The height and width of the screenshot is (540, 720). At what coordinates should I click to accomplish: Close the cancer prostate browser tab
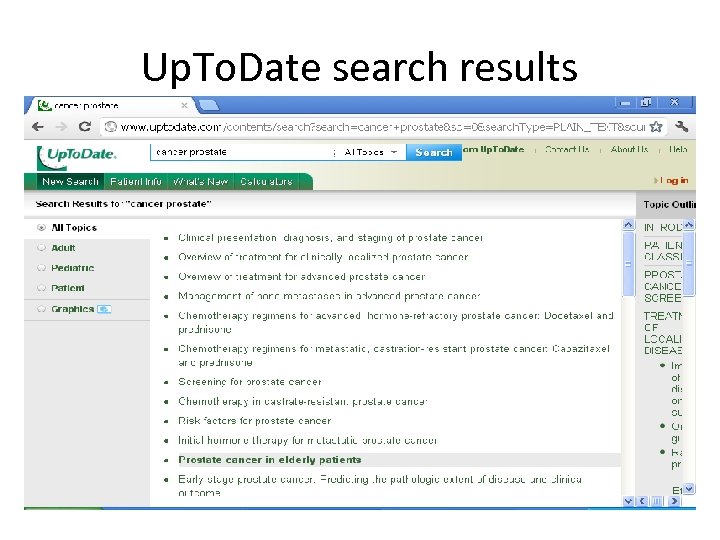click(184, 106)
